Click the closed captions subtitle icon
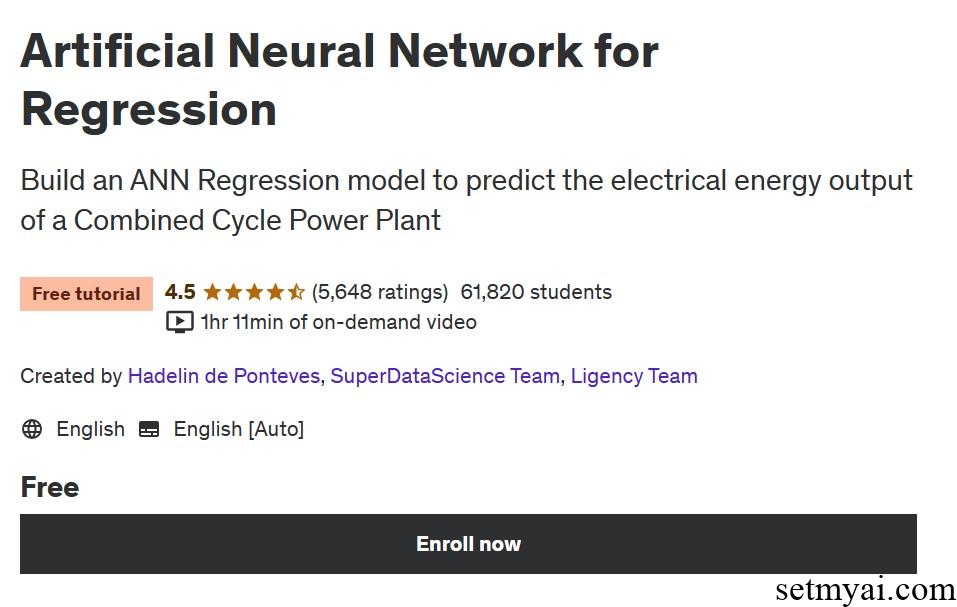This screenshot has height=607, width=957. point(149,429)
